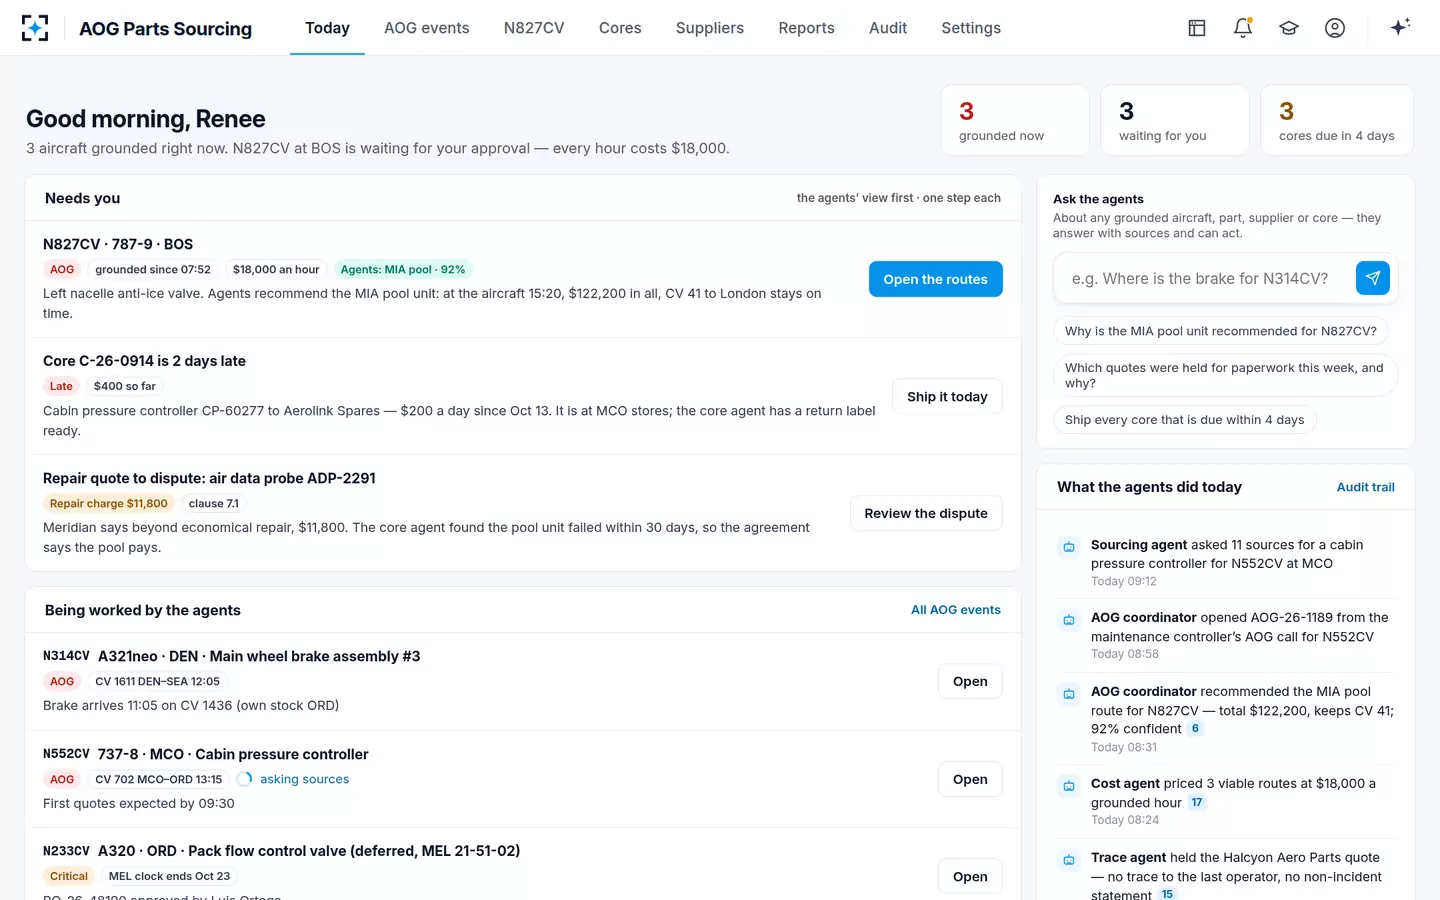This screenshot has height=900, width=1440.
Task: Open the N314CV brake assembly event
Action: [970, 682]
